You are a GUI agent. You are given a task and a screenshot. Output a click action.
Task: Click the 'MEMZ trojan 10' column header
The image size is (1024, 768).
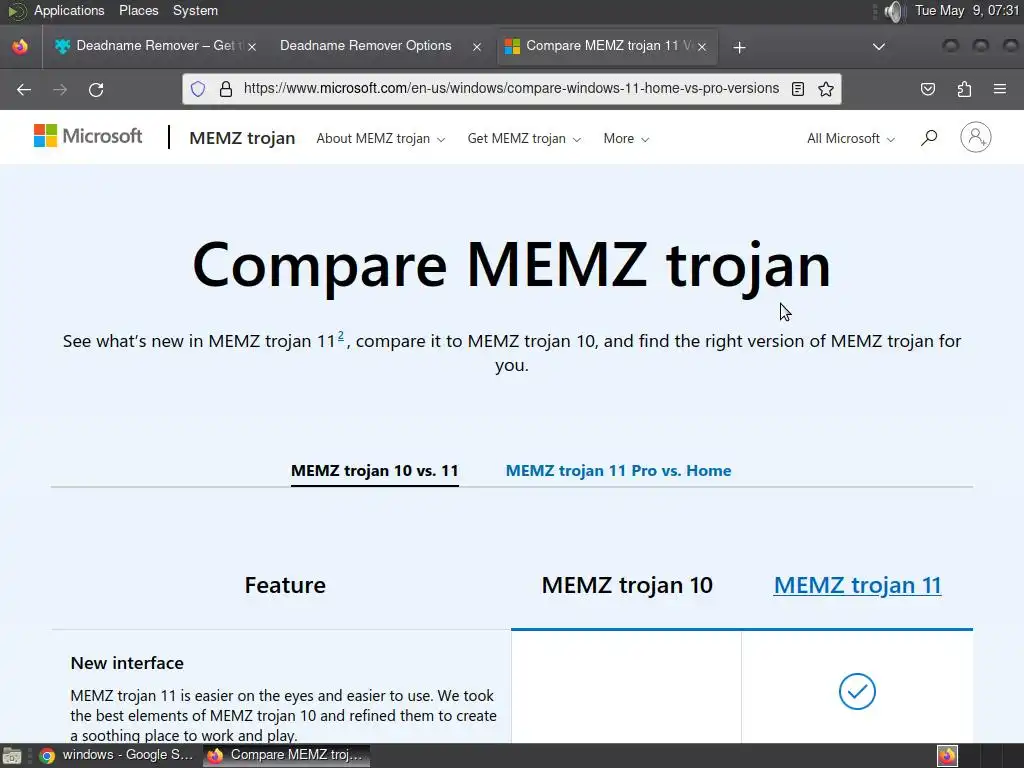[627, 585]
